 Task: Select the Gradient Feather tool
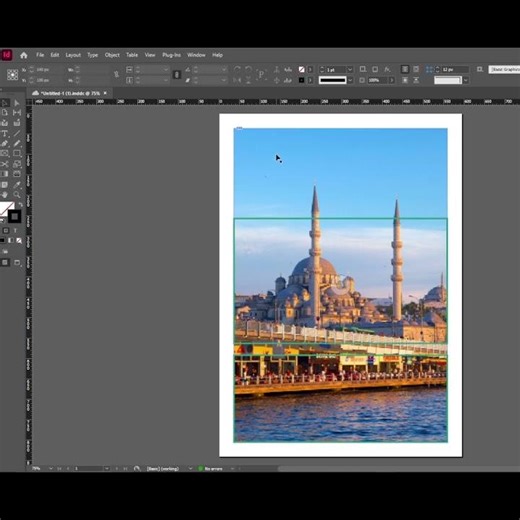click(x=17, y=174)
